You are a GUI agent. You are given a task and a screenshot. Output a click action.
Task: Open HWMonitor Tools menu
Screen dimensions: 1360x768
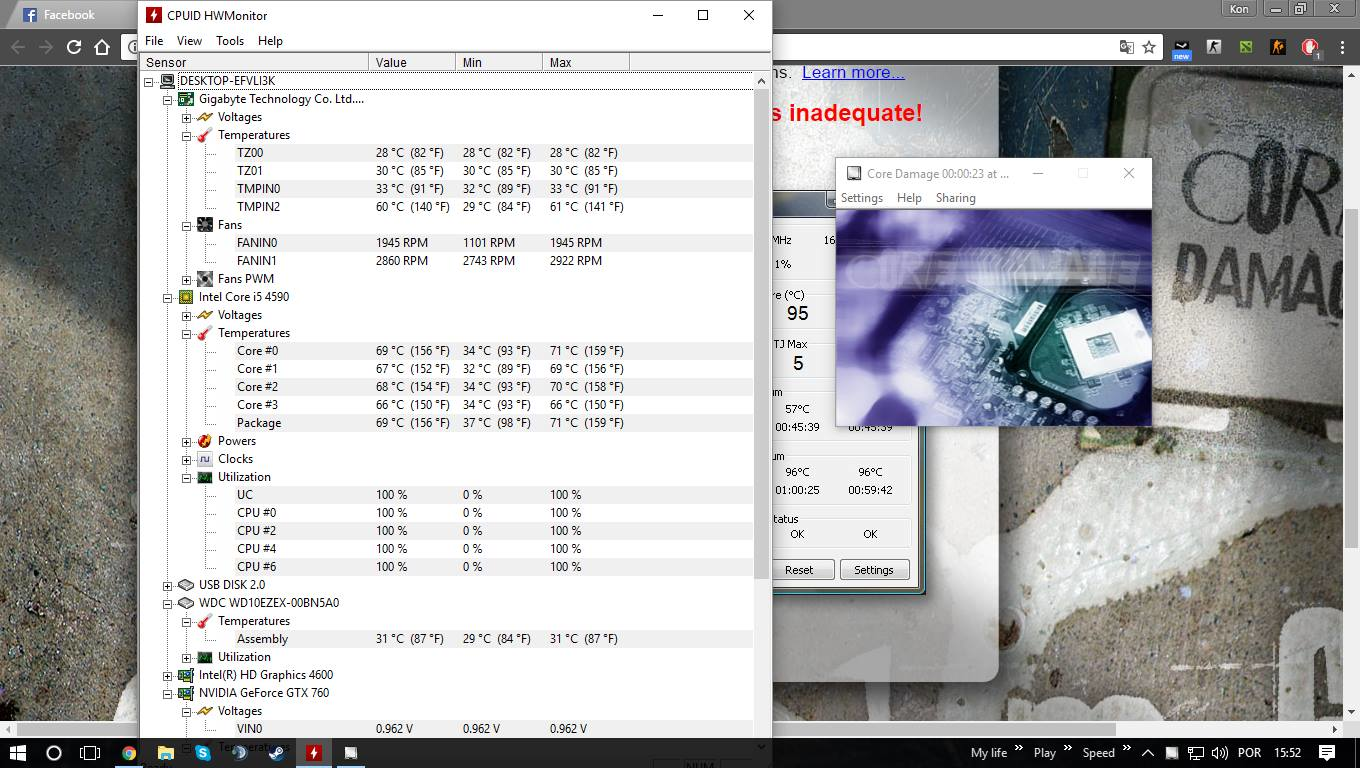pyautogui.click(x=230, y=41)
